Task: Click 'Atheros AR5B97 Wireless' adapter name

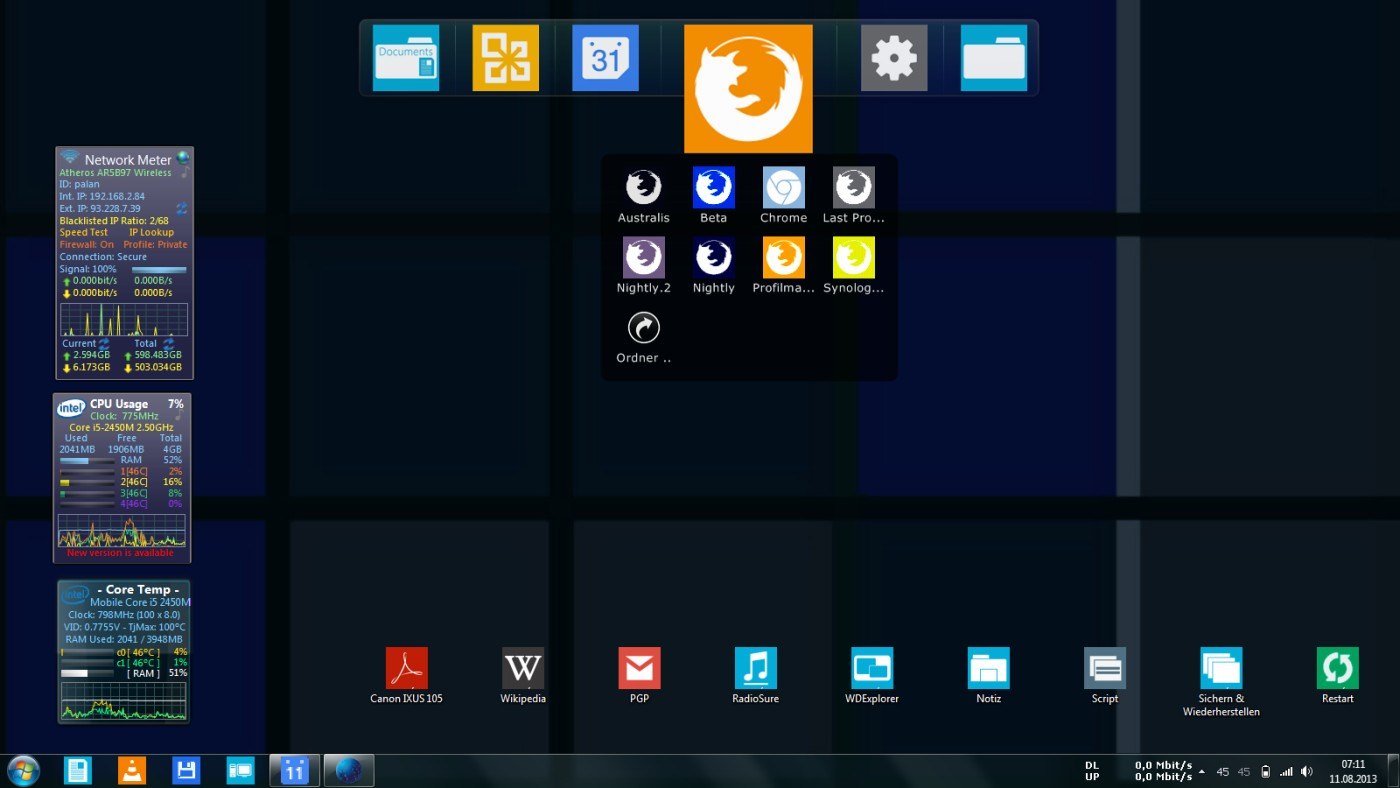Action: click(115, 172)
